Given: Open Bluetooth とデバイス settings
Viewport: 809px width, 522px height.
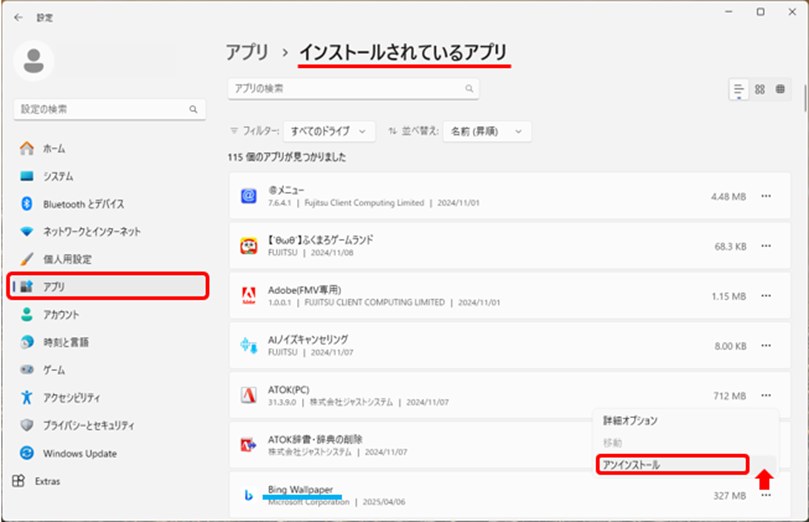Looking at the screenshot, I should click(108, 204).
